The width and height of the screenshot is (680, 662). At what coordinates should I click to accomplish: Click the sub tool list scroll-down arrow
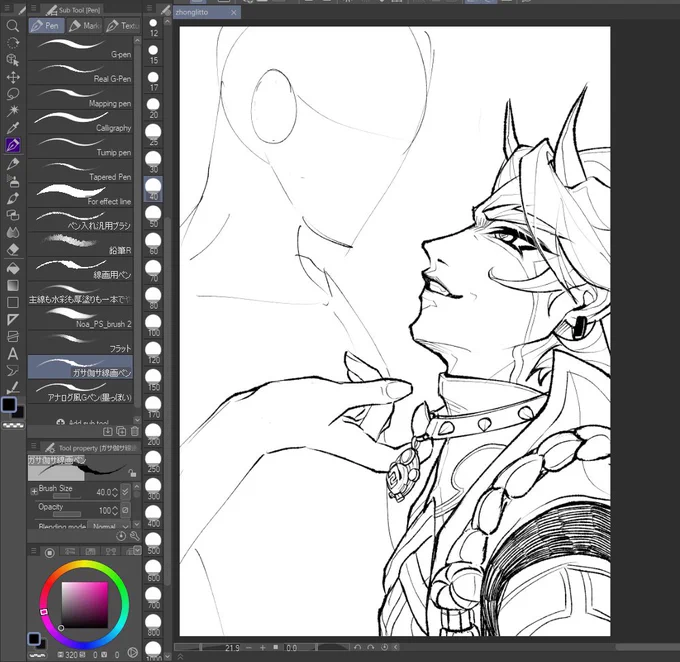pos(137,419)
